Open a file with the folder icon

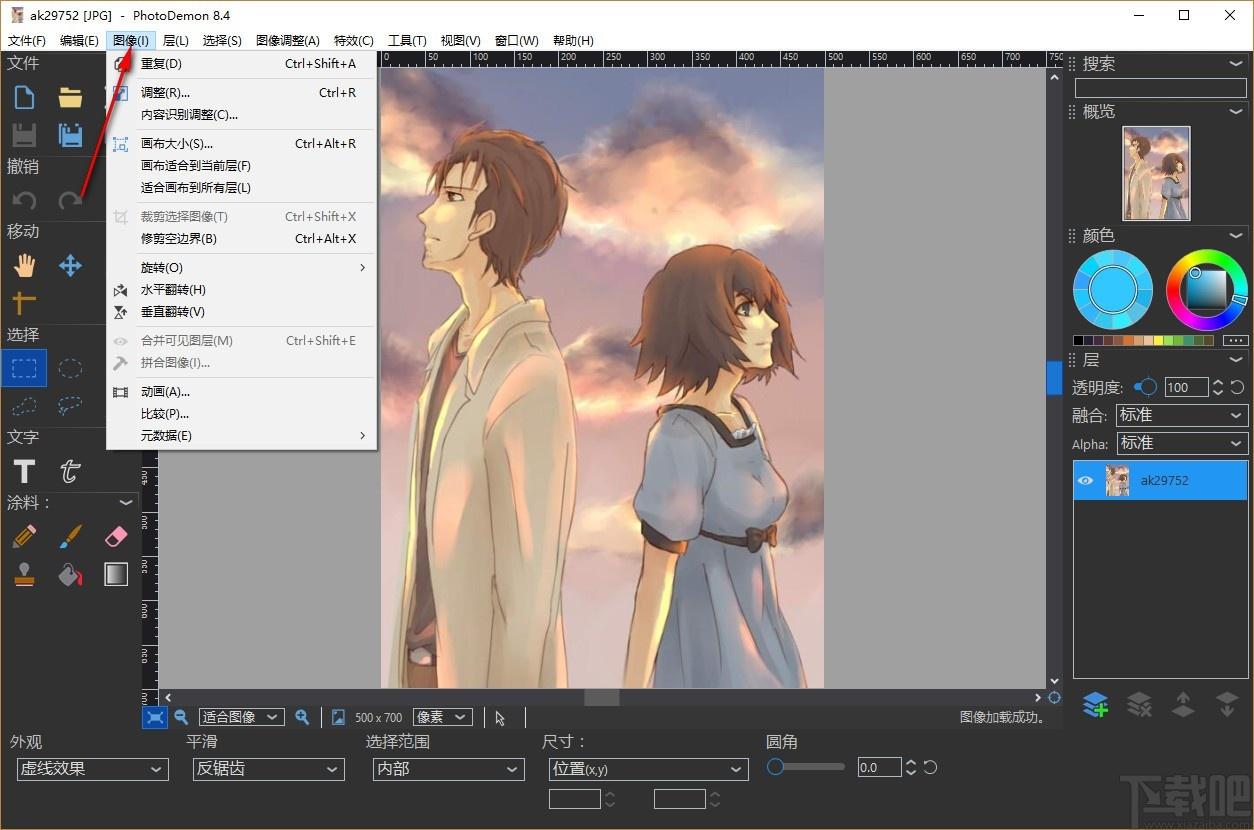70,97
